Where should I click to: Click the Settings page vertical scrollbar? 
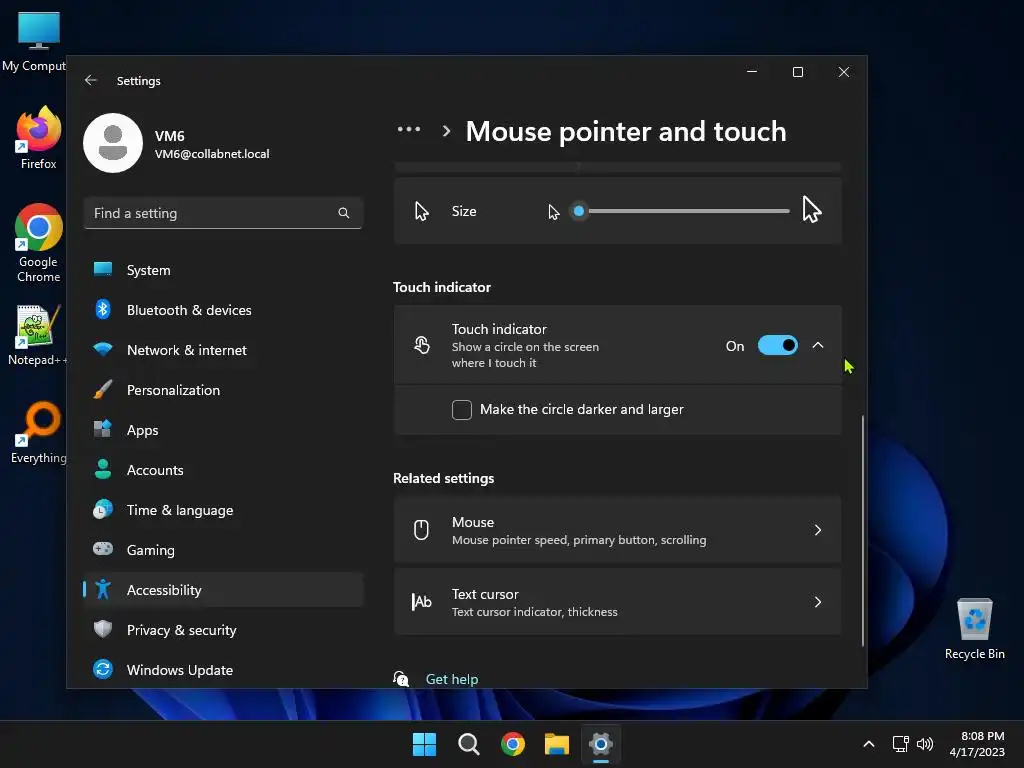(863, 530)
